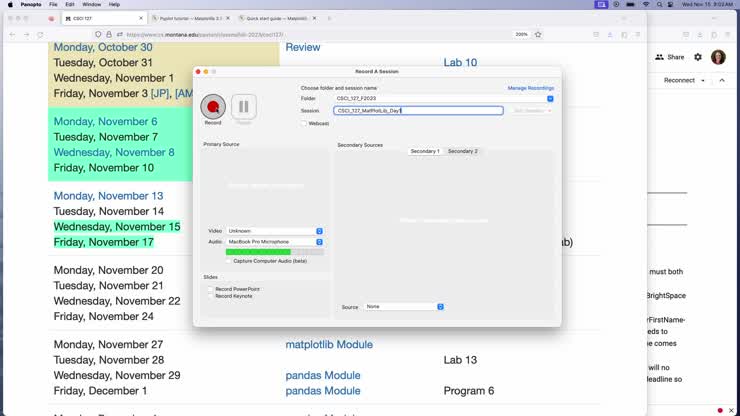The width and height of the screenshot is (740, 416).
Task: Click the Manage Recordings link
Action: point(530,88)
